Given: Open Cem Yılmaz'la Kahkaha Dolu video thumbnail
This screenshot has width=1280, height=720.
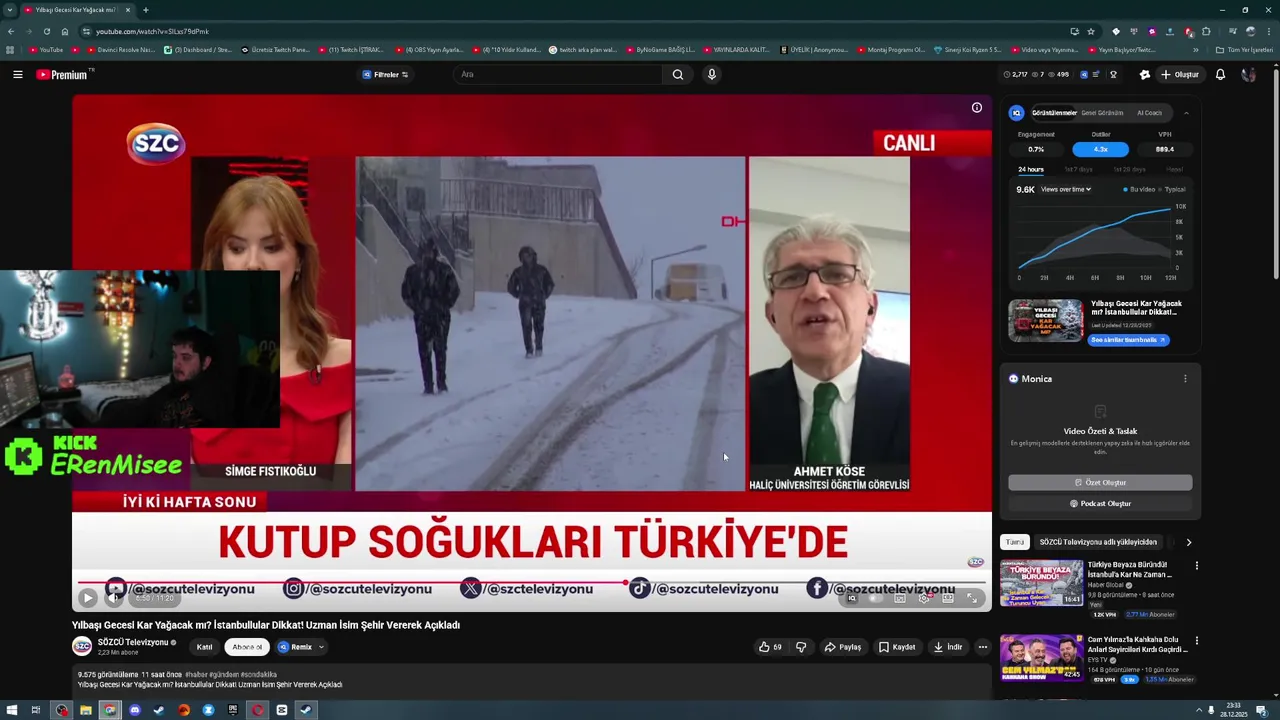Looking at the screenshot, I should point(1041,657).
